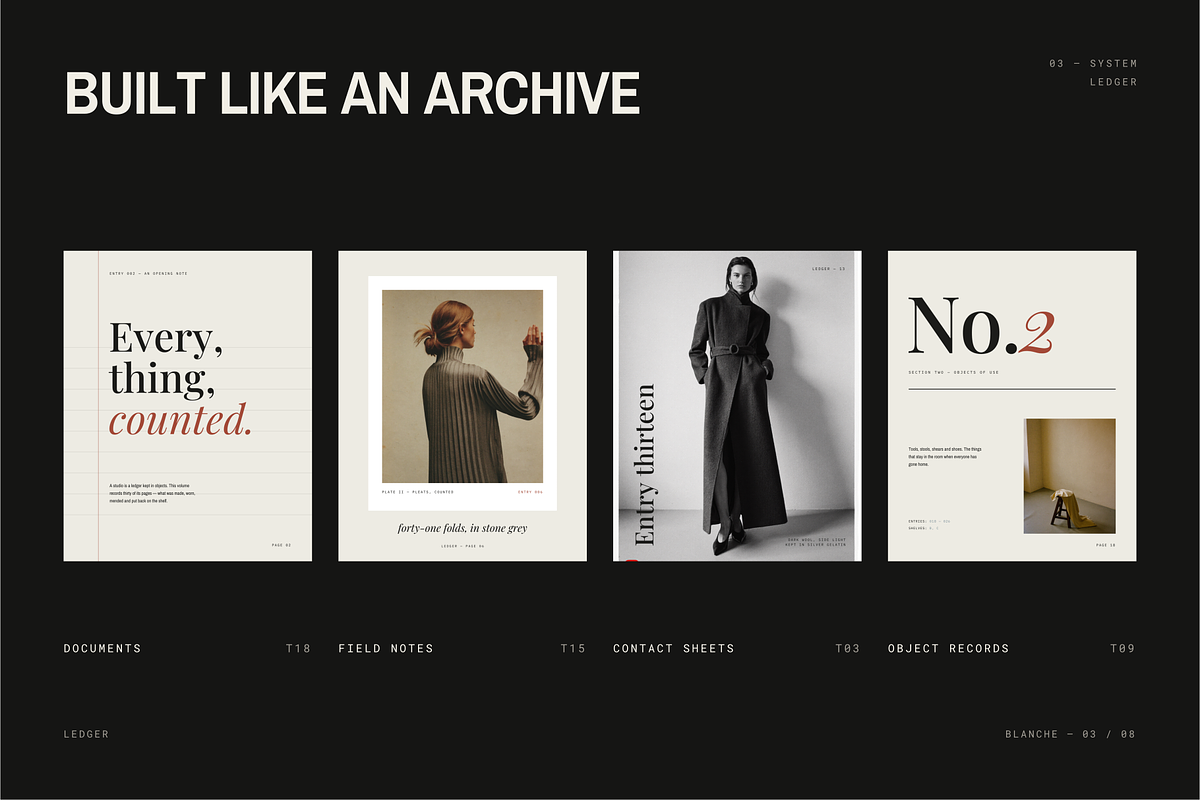Image resolution: width=1200 pixels, height=800 pixels.
Task: Click the 'LEDGER — PAGE' line under 'forty-one folds'
Action: click(x=462, y=546)
